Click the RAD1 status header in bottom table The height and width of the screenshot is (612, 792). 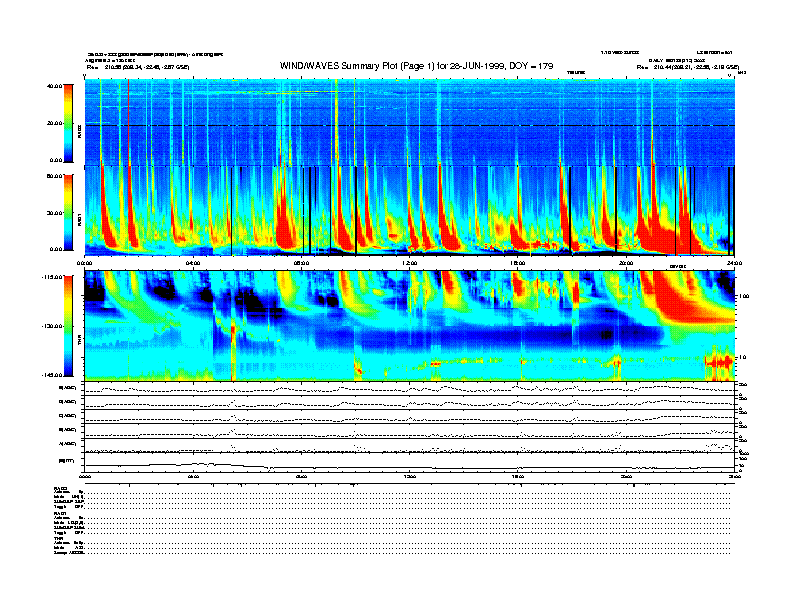(x=60, y=513)
